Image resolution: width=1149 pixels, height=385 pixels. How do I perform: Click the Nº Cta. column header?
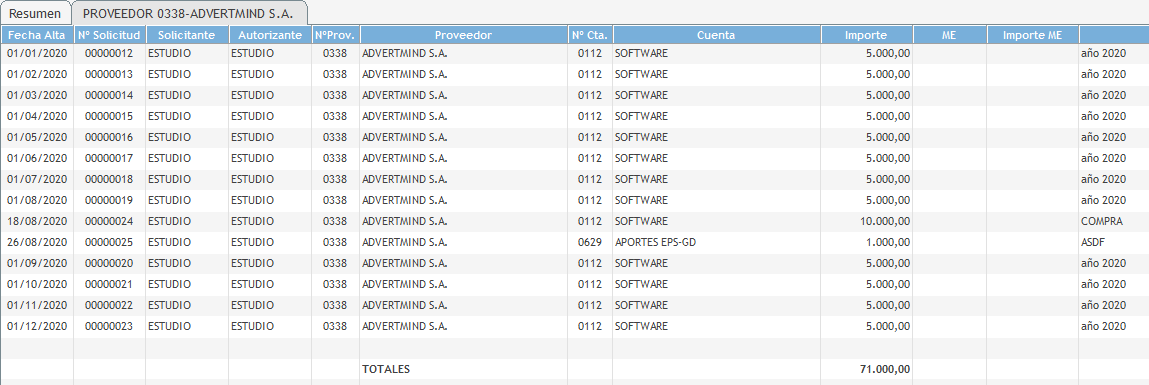[590, 35]
